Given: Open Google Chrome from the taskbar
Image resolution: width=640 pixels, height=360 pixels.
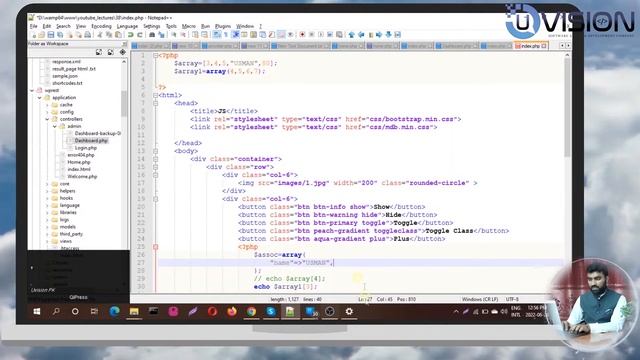Looking at the screenshot, I should [251, 311].
